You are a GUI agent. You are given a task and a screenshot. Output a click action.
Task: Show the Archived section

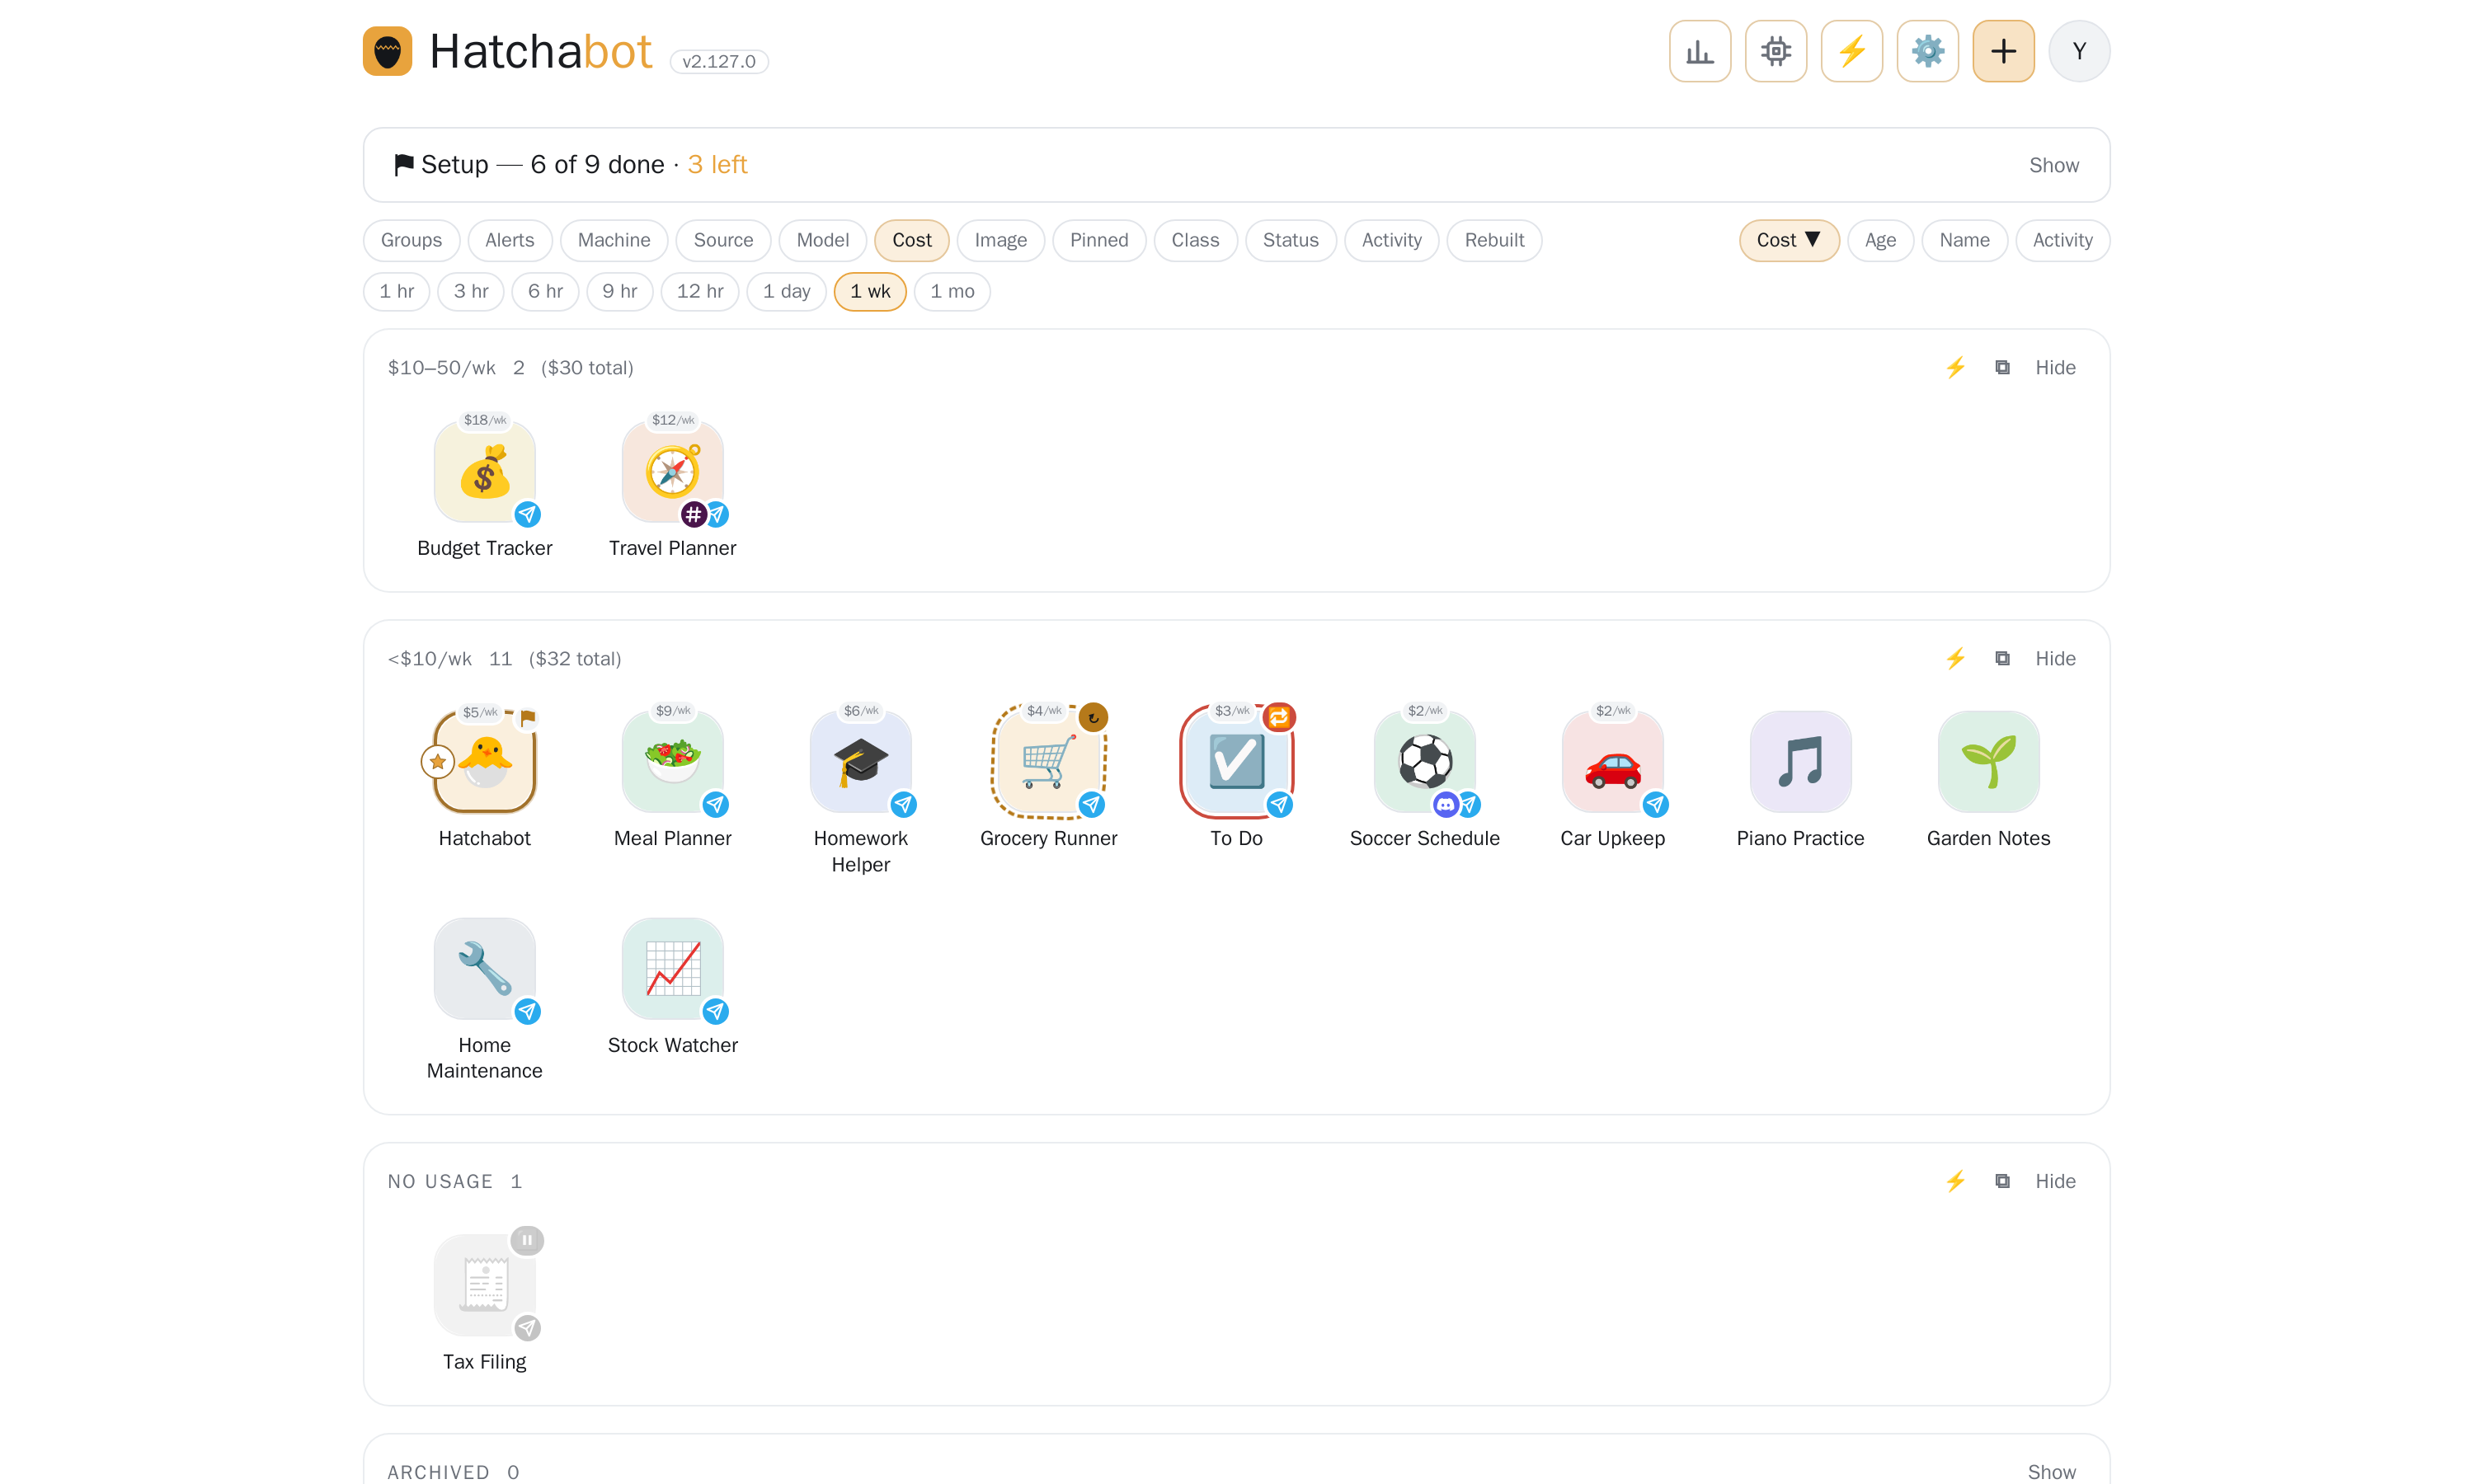pos(2051,1471)
